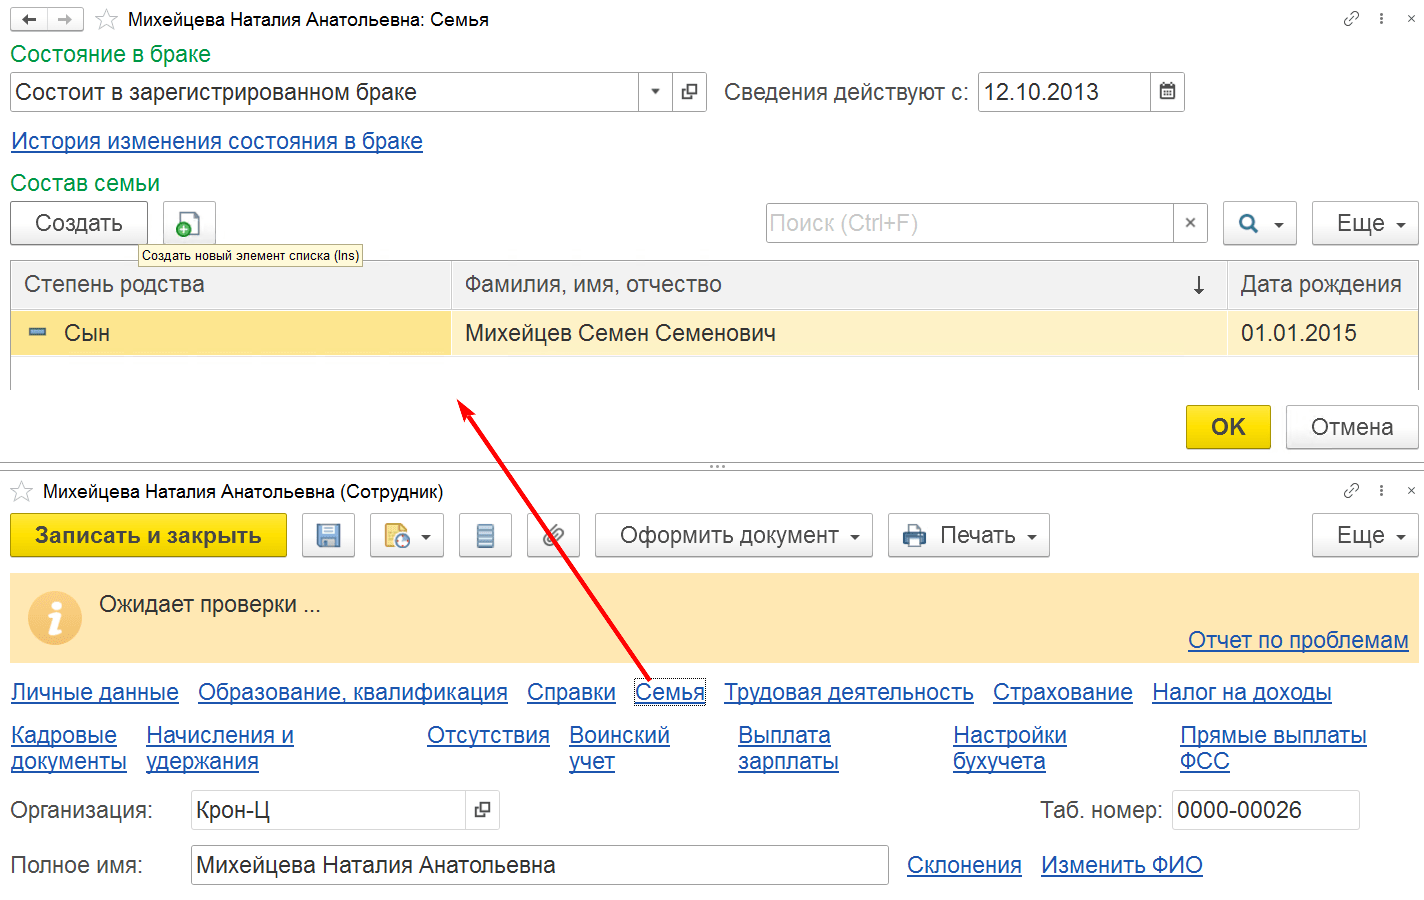Open the create-based-on document icon menu
This screenshot has height=900, width=1424.
point(407,535)
